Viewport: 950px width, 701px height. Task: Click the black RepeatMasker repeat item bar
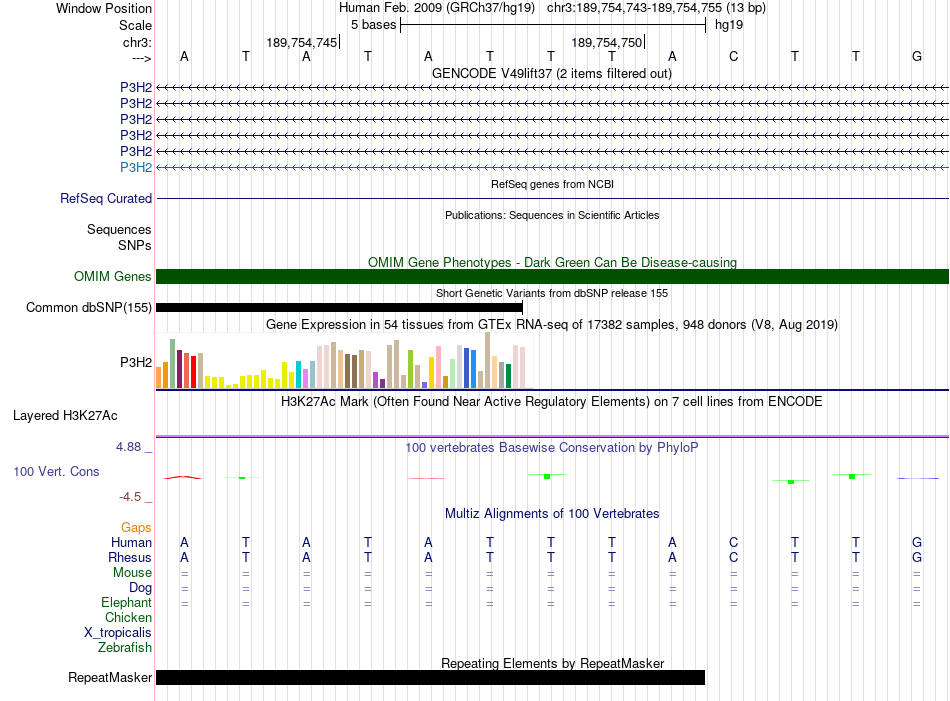click(430, 677)
